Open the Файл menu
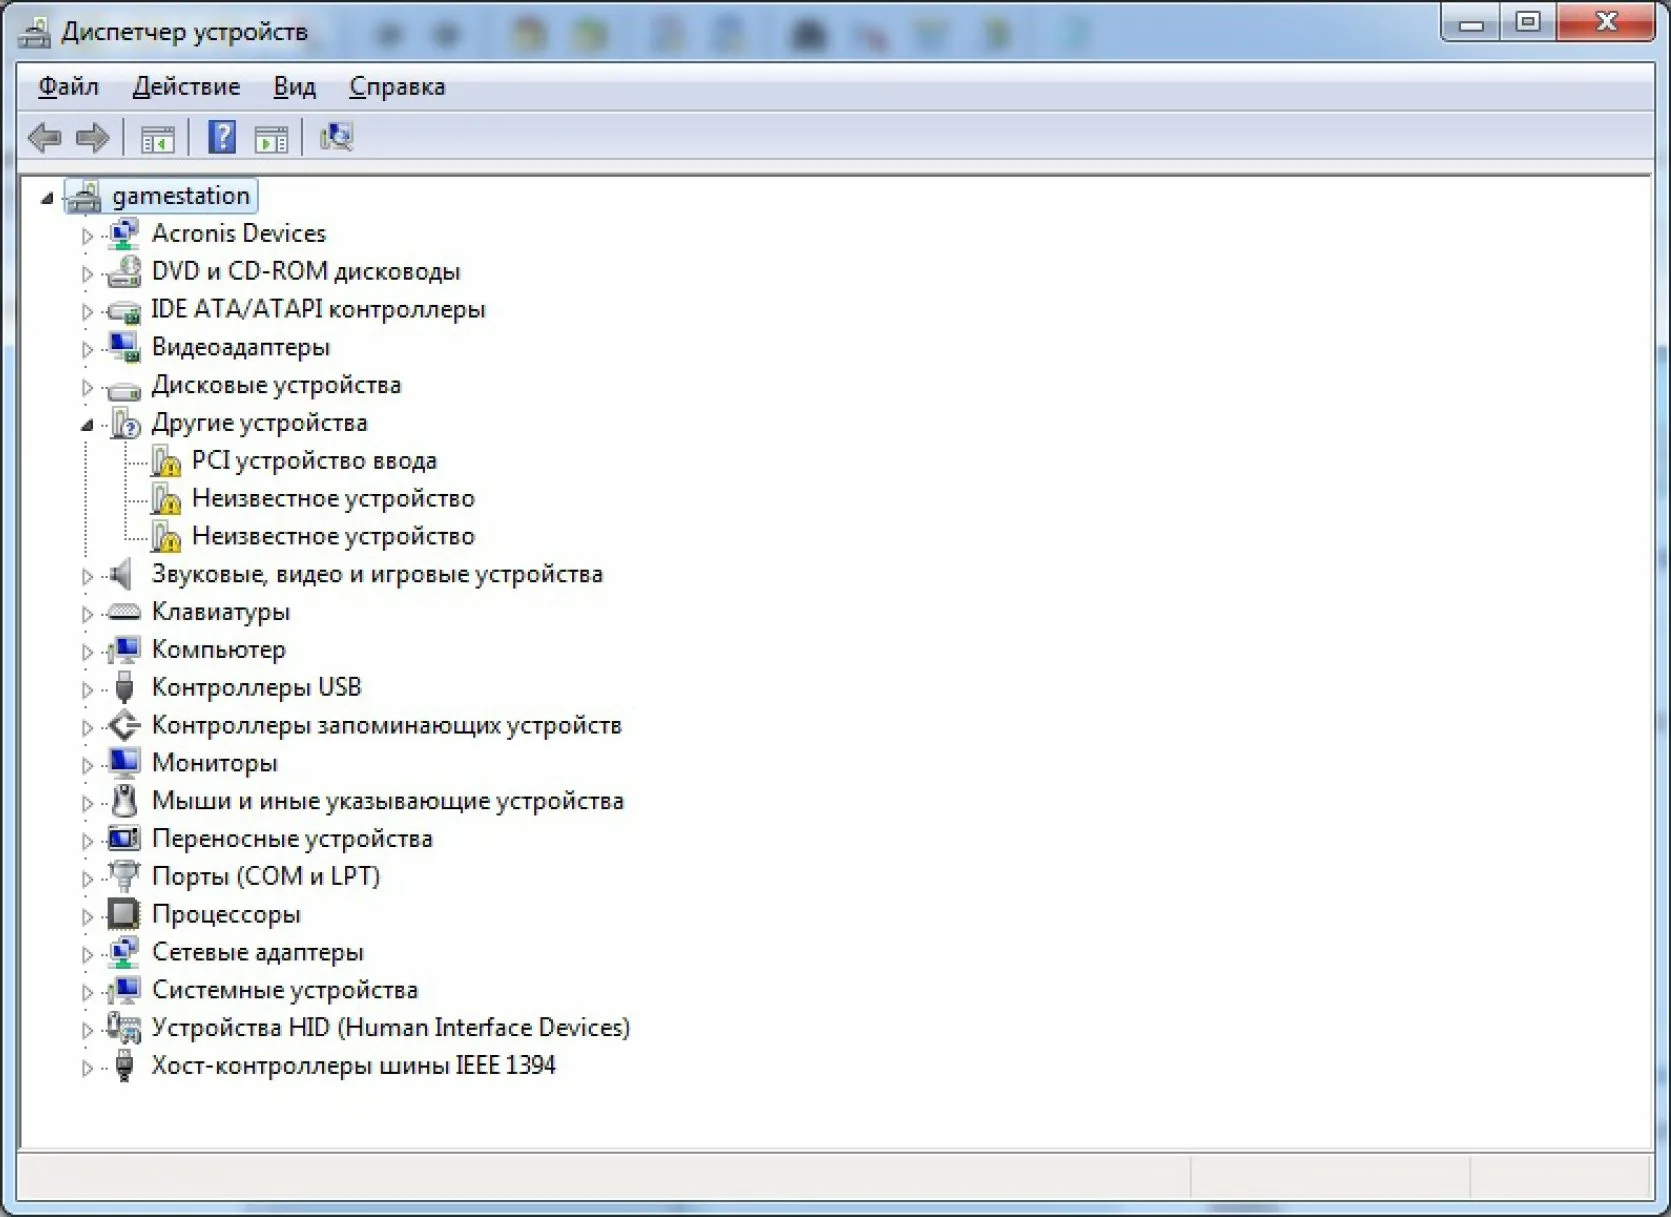This screenshot has width=1671, height=1217. [68, 87]
